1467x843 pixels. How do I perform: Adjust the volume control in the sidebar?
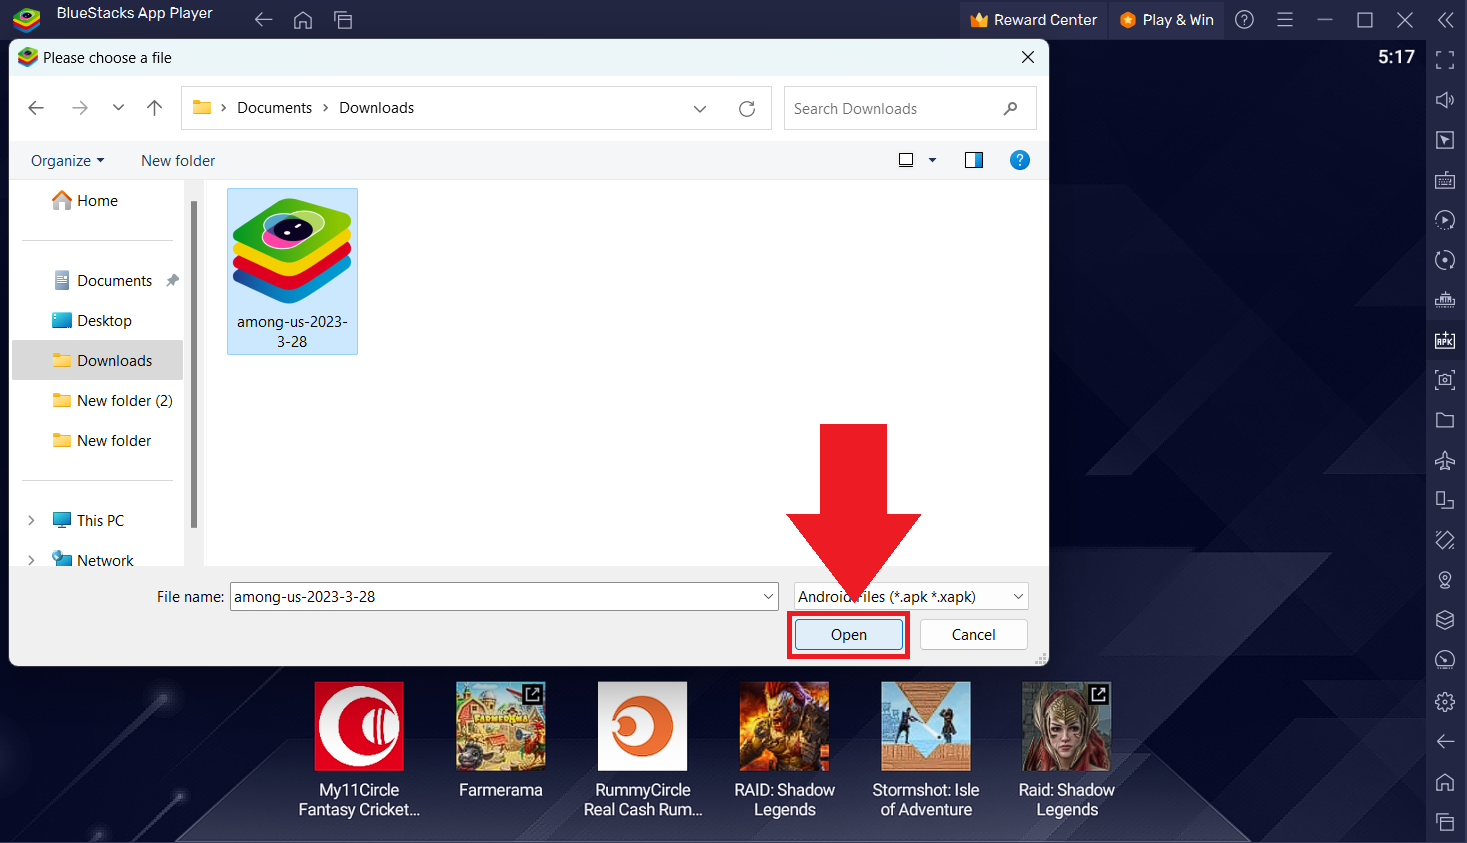tap(1444, 100)
